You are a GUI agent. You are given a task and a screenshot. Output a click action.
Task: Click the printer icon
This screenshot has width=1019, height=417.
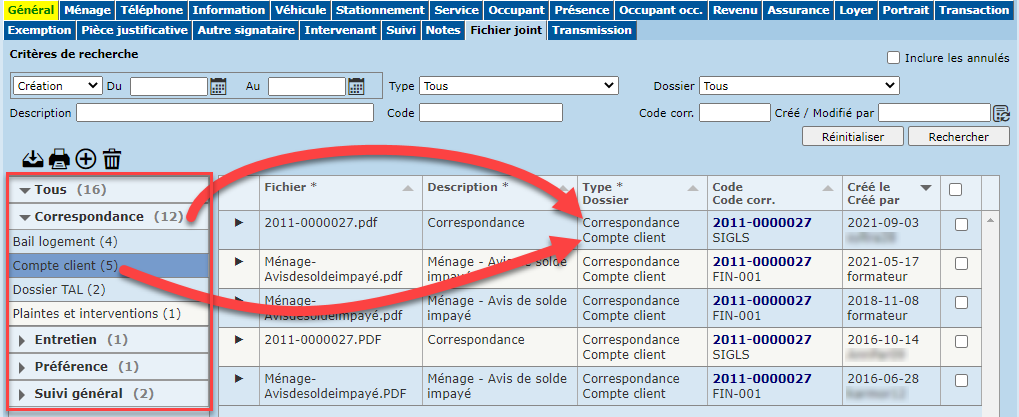tap(59, 159)
